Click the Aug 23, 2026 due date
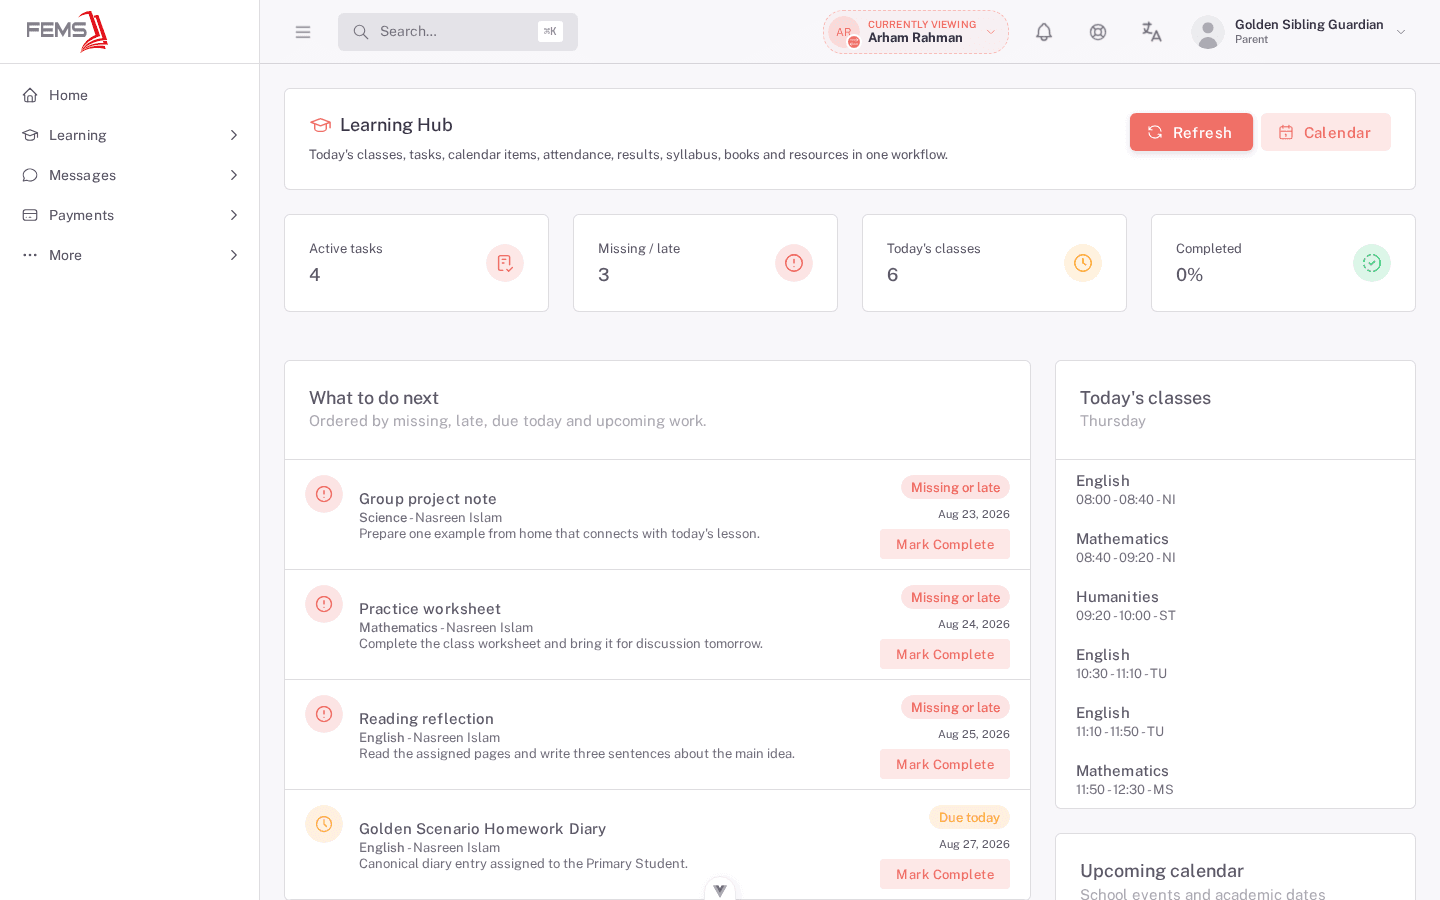 tap(974, 514)
